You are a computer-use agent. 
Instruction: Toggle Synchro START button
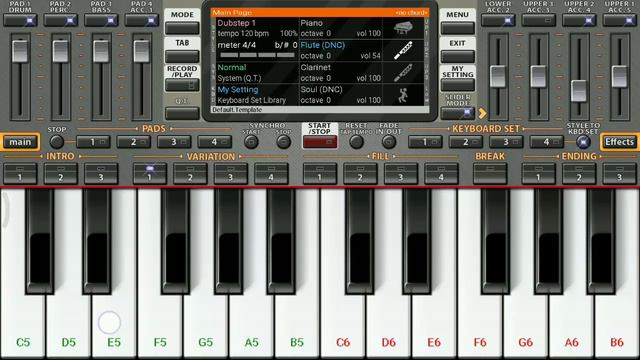tap(251, 142)
